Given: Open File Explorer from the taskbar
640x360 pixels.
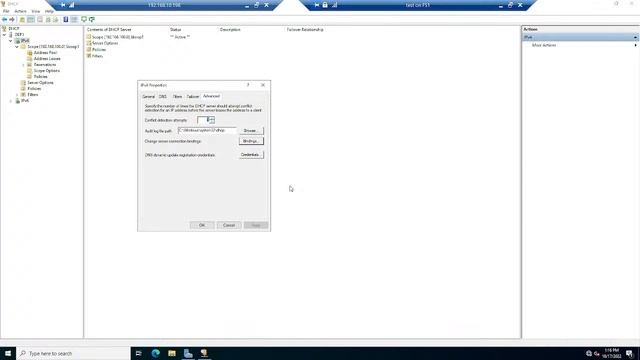Looking at the screenshot, I should [x=172, y=353].
